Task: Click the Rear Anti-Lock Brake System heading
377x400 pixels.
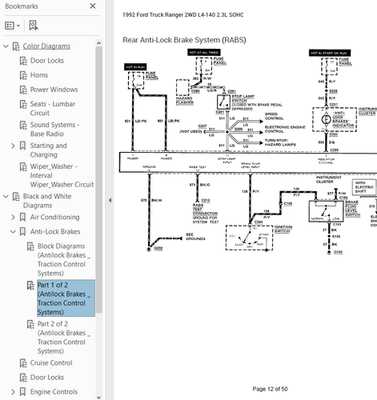Action: pos(184,40)
